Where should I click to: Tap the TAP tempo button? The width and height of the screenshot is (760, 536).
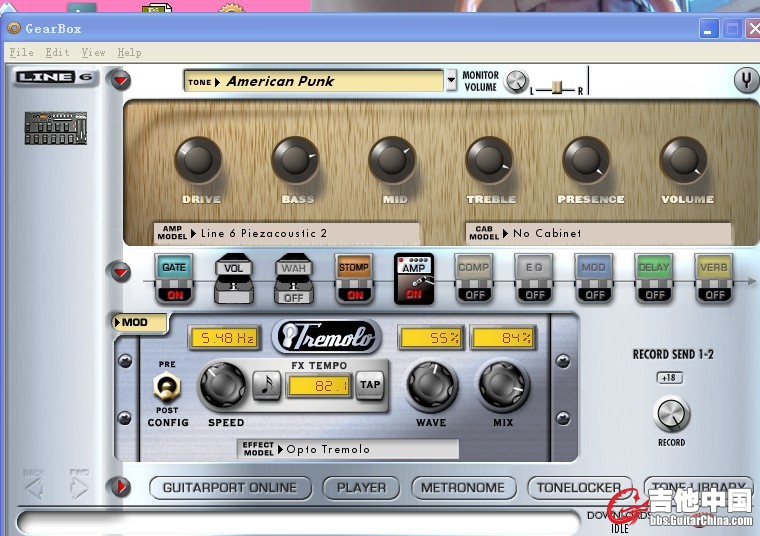tap(370, 385)
